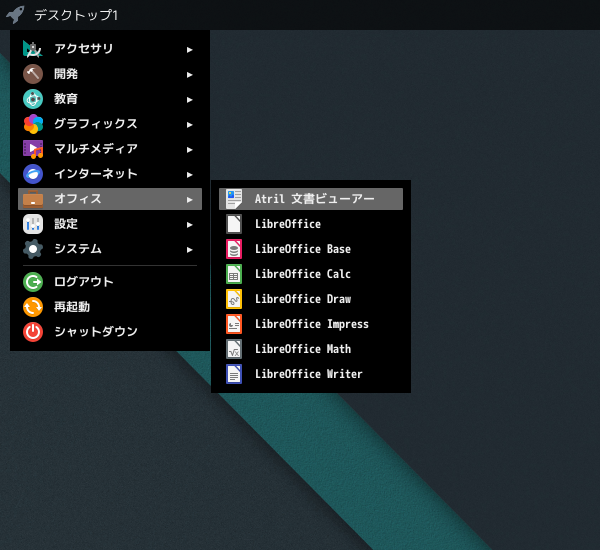Open the 教育 menu entry
This screenshot has height=550, width=600.
pos(110,99)
